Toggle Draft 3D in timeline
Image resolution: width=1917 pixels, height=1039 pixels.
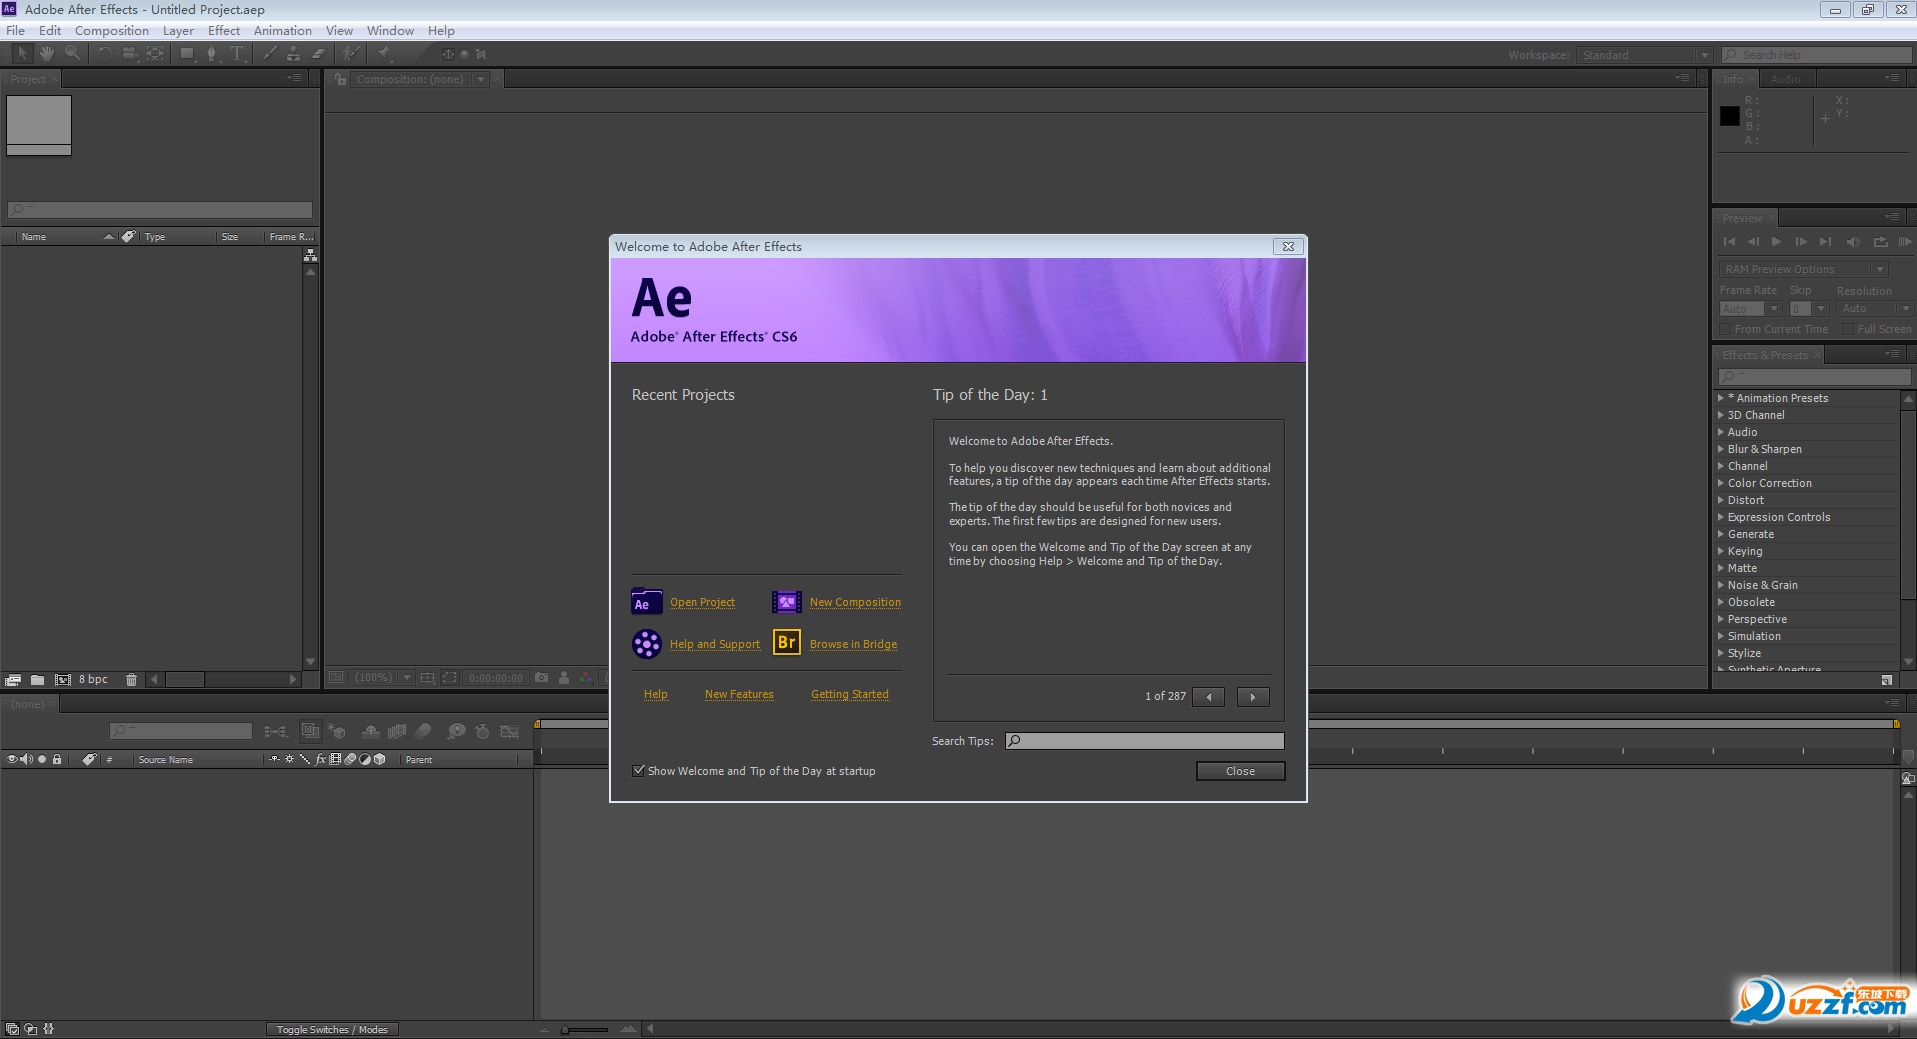click(x=337, y=732)
